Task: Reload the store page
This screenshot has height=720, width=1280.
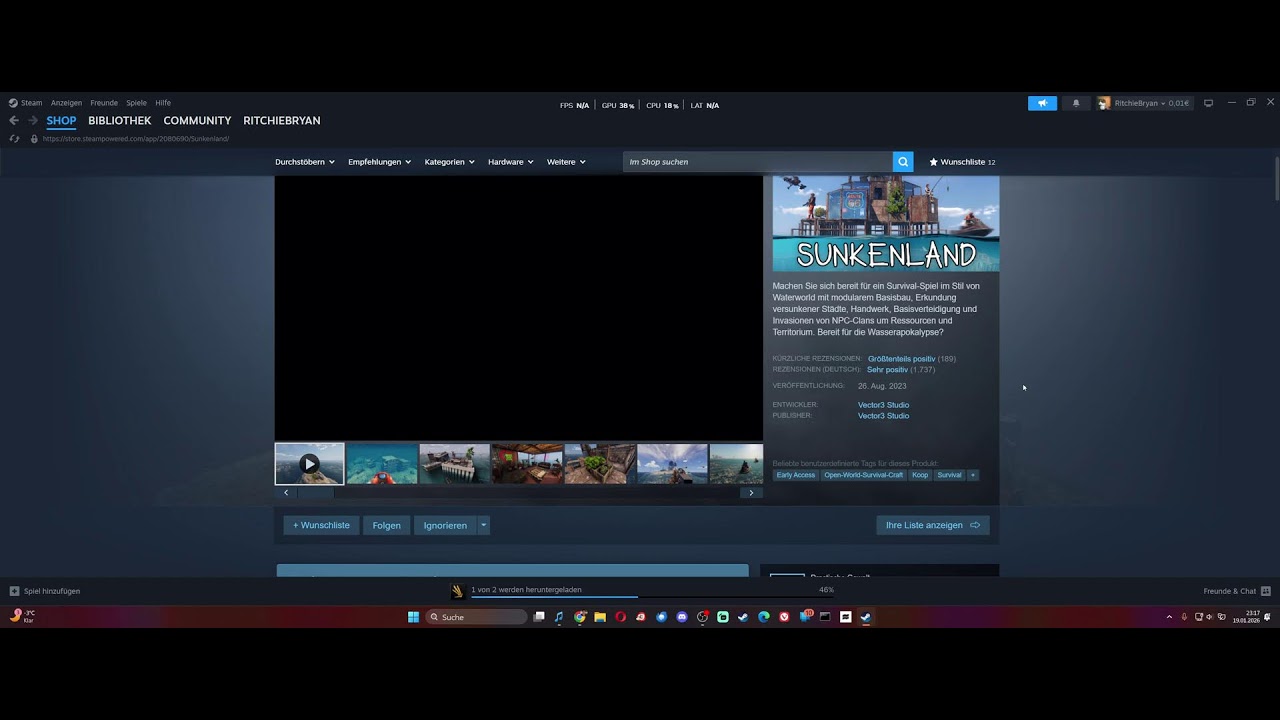Action: point(14,139)
